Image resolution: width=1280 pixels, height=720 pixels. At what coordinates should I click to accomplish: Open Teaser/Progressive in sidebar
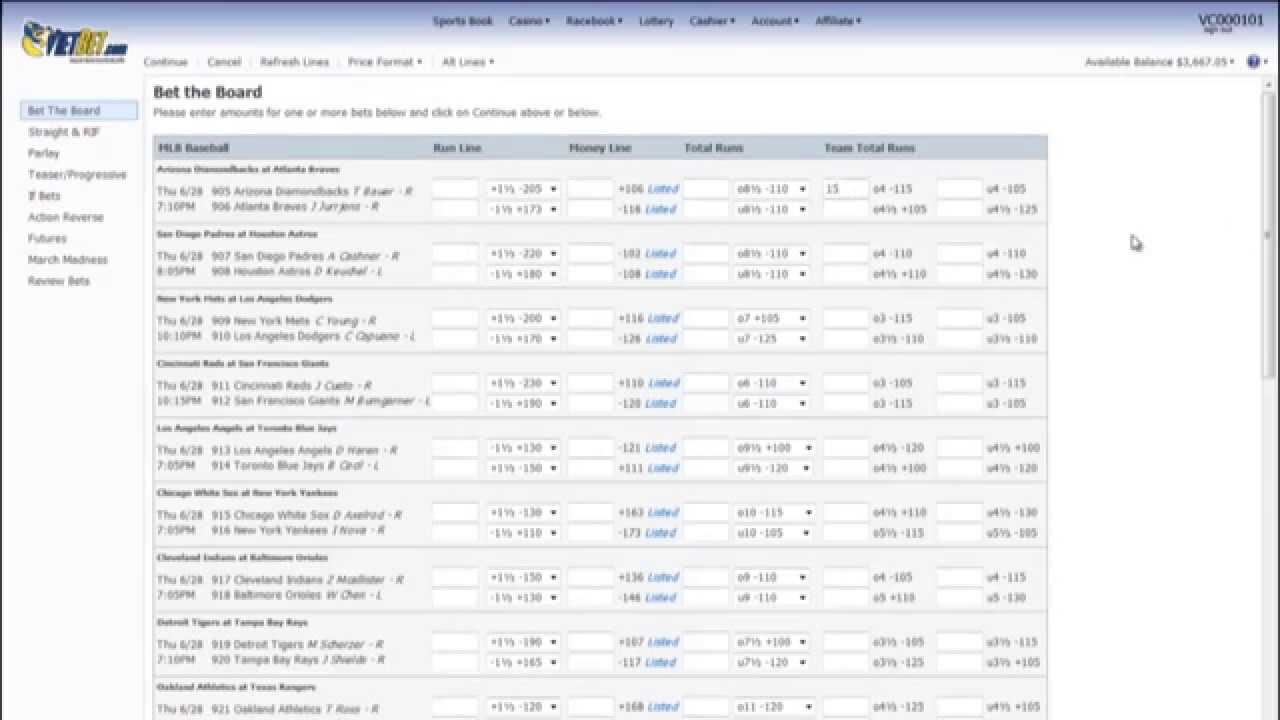pos(77,175)
